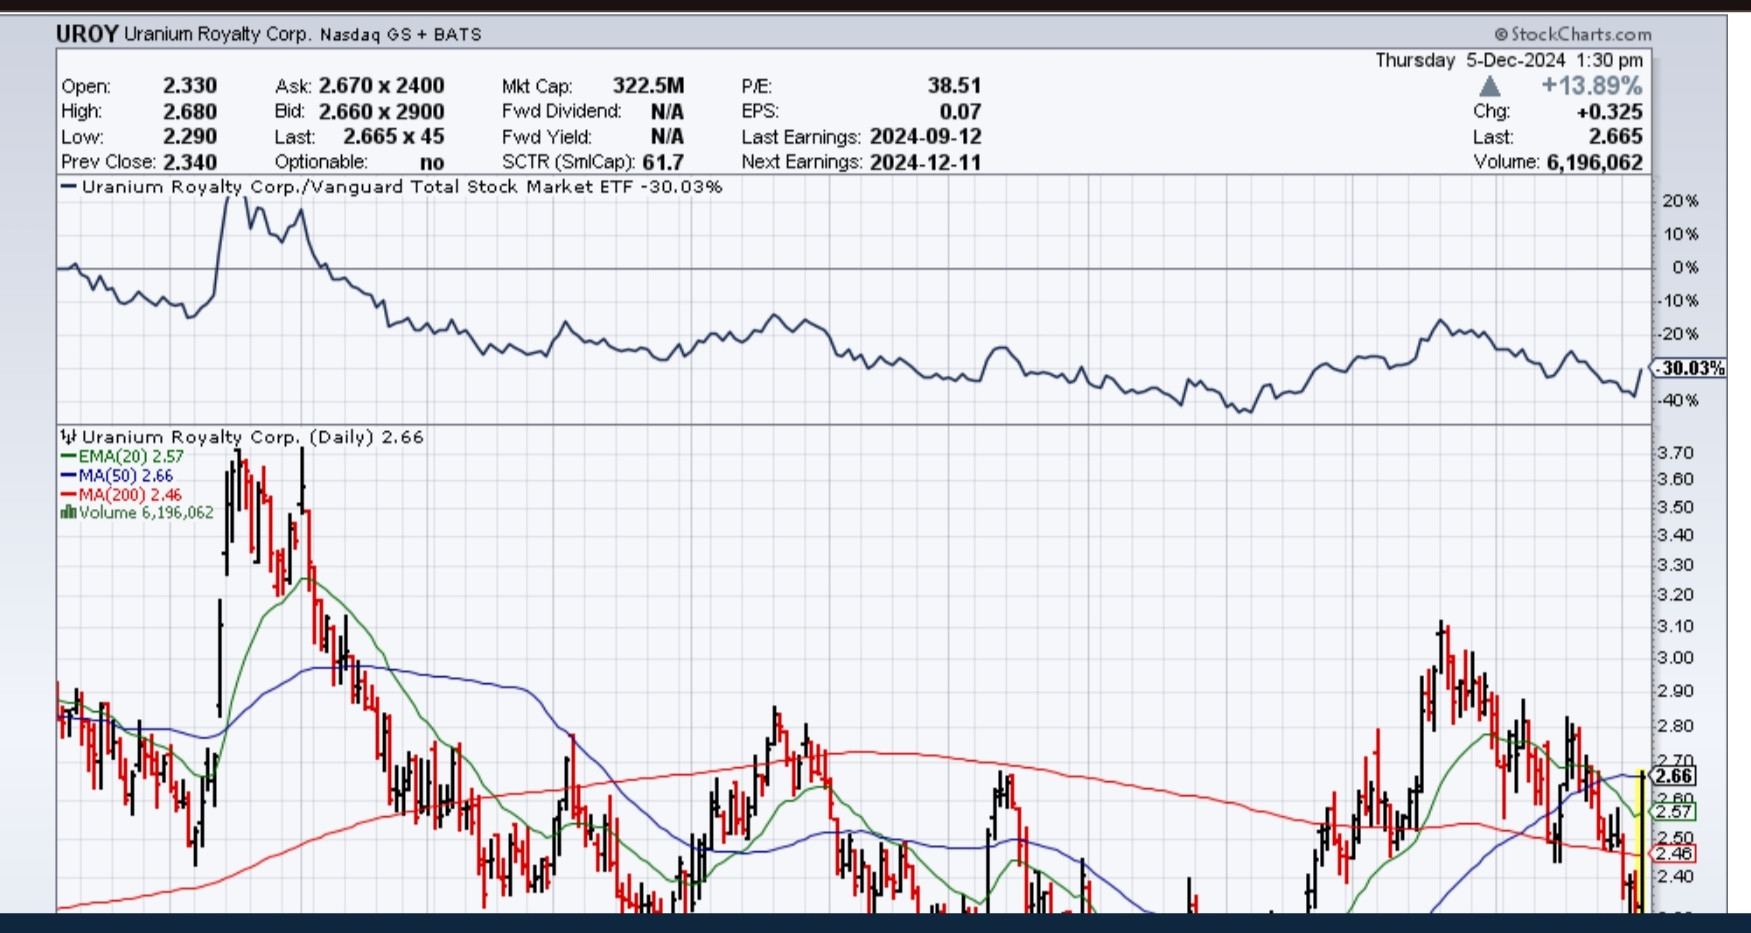Screen dimensions: 1751x933
Task: Click the Fwd Dividend N/A value
Action: click(667, 111)
